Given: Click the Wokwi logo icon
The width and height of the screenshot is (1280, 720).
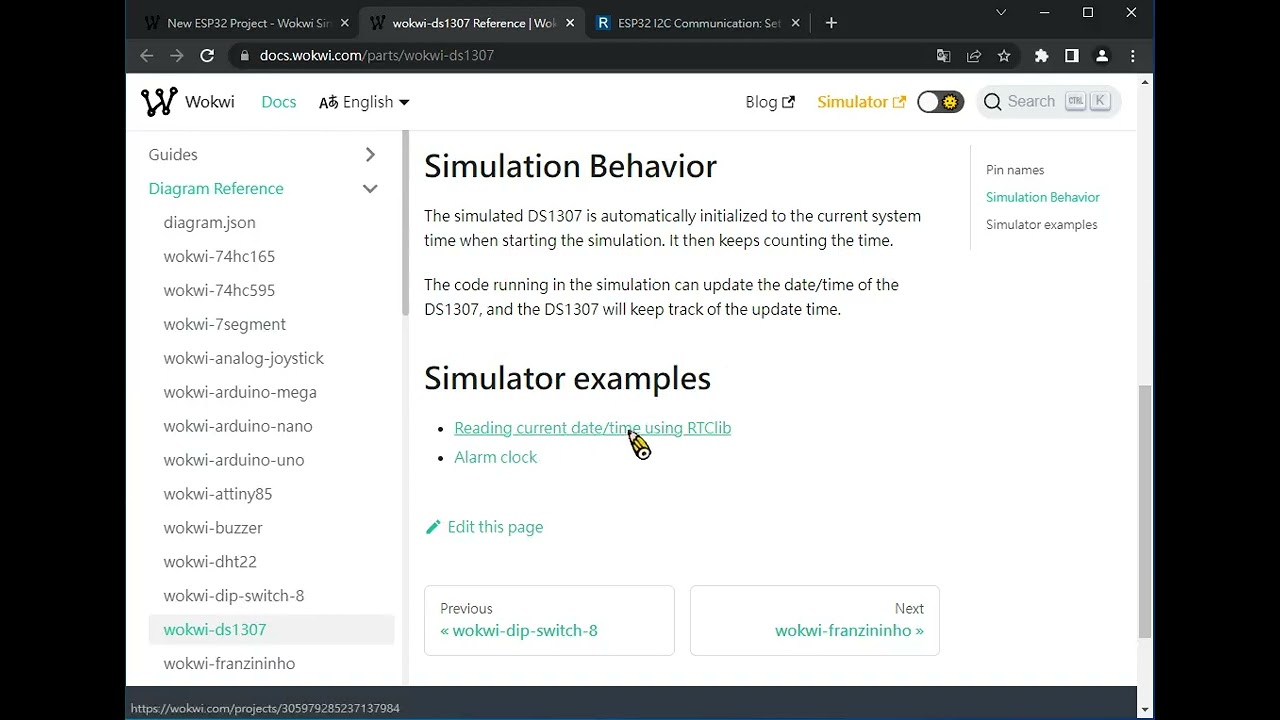Looking at the screenshot, I should (159, 102).
